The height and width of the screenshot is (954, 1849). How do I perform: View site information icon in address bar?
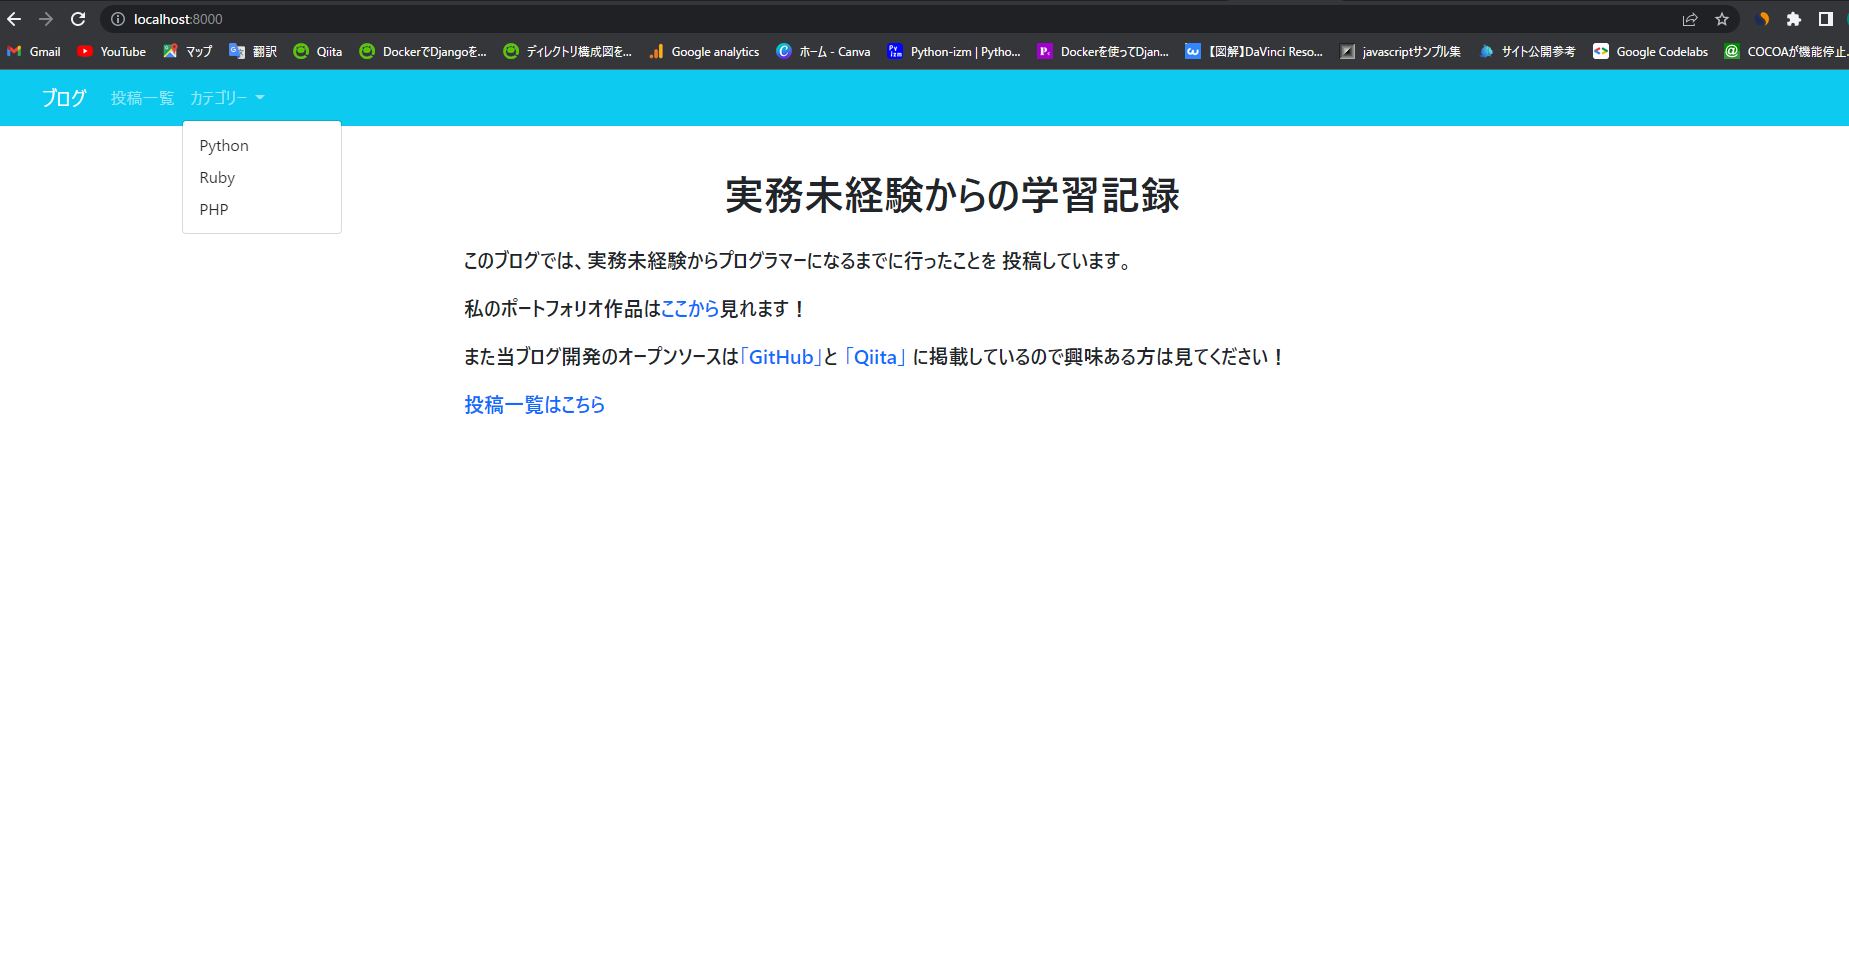coord(118,19)
